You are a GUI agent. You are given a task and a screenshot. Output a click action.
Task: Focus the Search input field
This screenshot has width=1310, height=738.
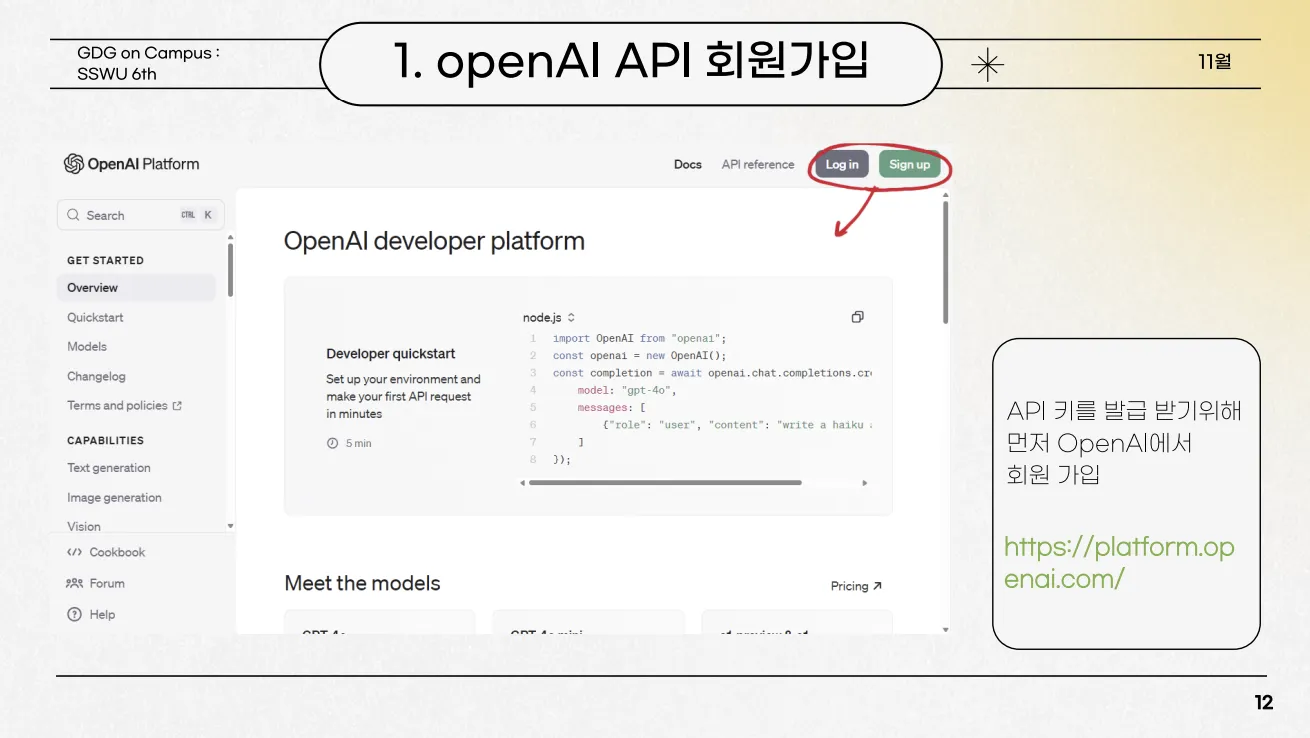pos(141,215)
